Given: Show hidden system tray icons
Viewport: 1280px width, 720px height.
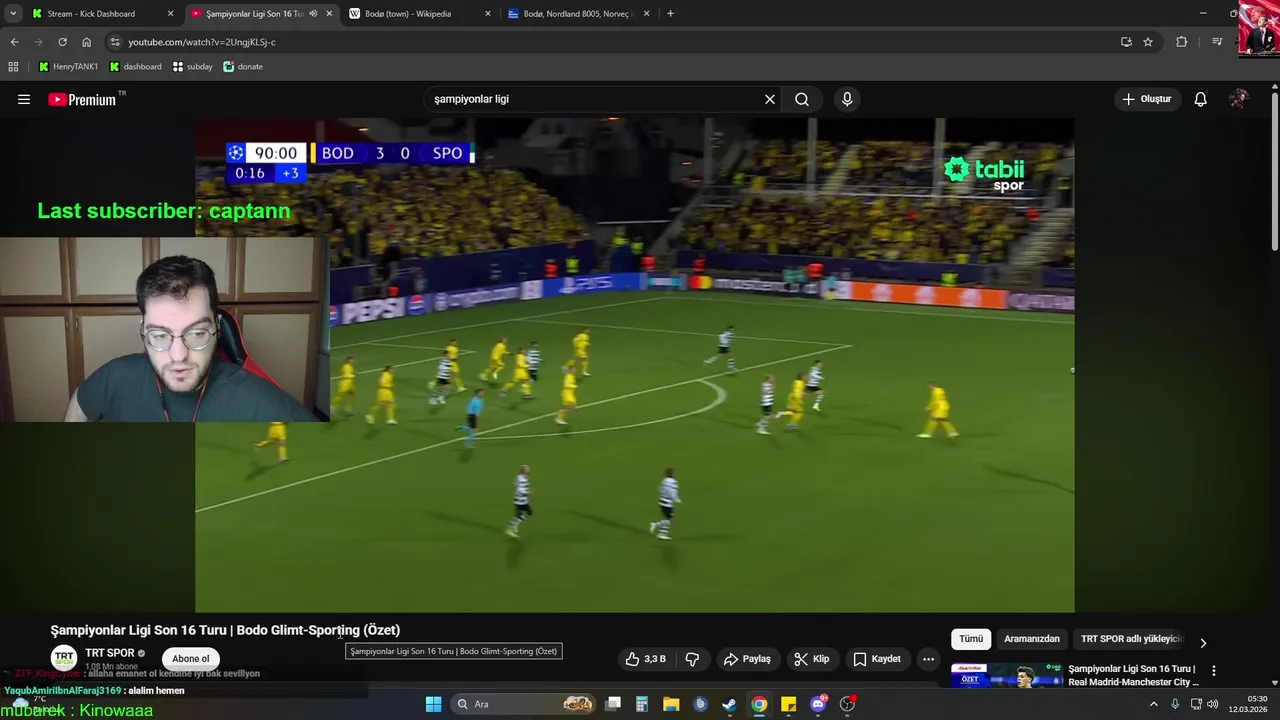Looking at the screenshot, I should (x=1153, y=704).
